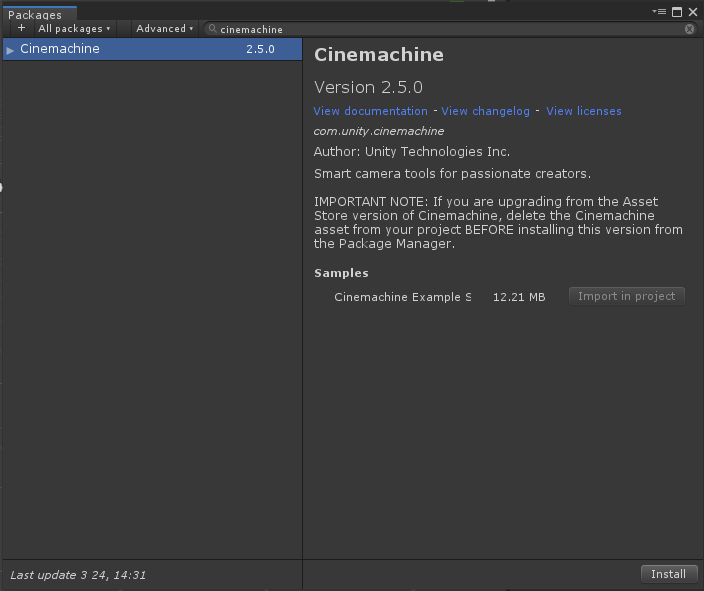This screenshot has height=591, width=704.
Task: Open the View changelog link
Action: [485, 111]
